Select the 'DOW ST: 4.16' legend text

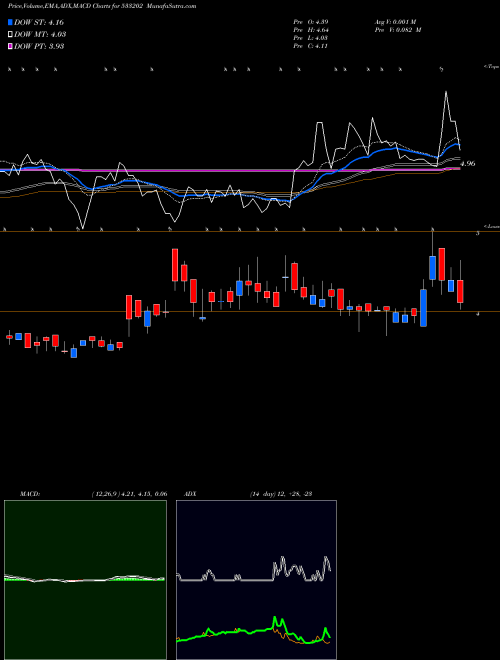point(39,22)
